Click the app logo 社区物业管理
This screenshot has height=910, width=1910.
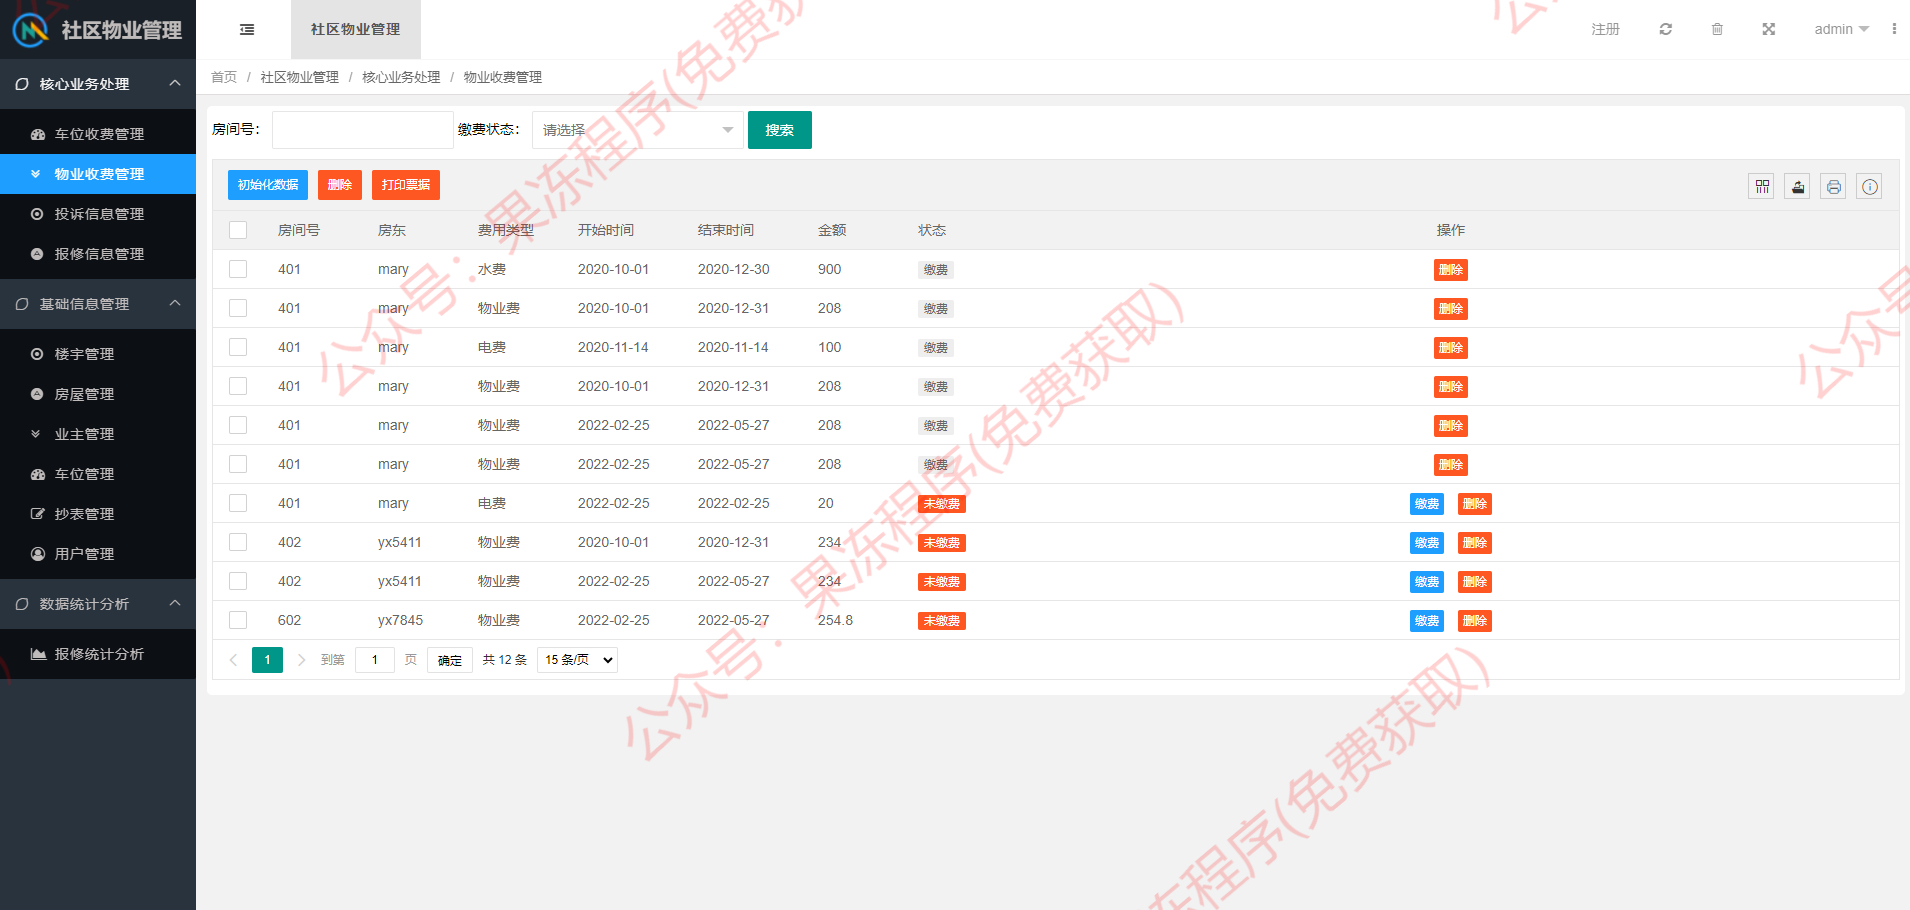coord(97,30)
